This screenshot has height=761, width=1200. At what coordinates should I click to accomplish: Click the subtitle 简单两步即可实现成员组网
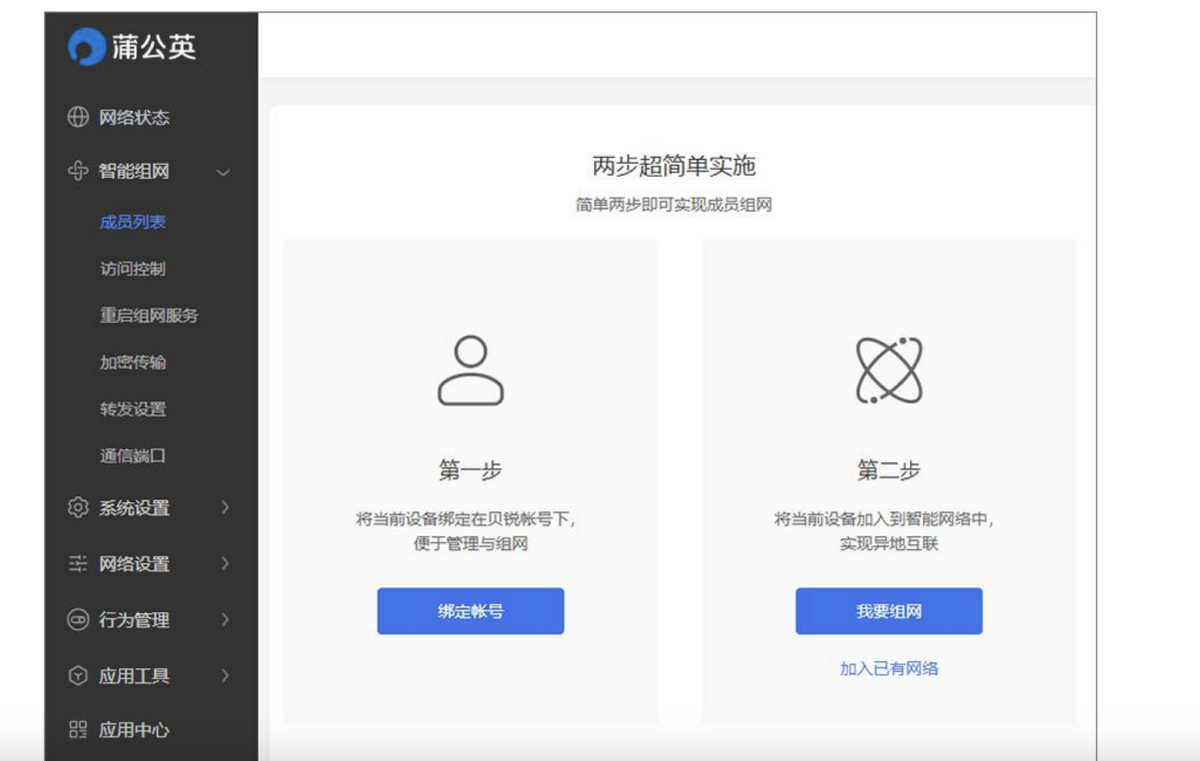click(x=674, y=205)
